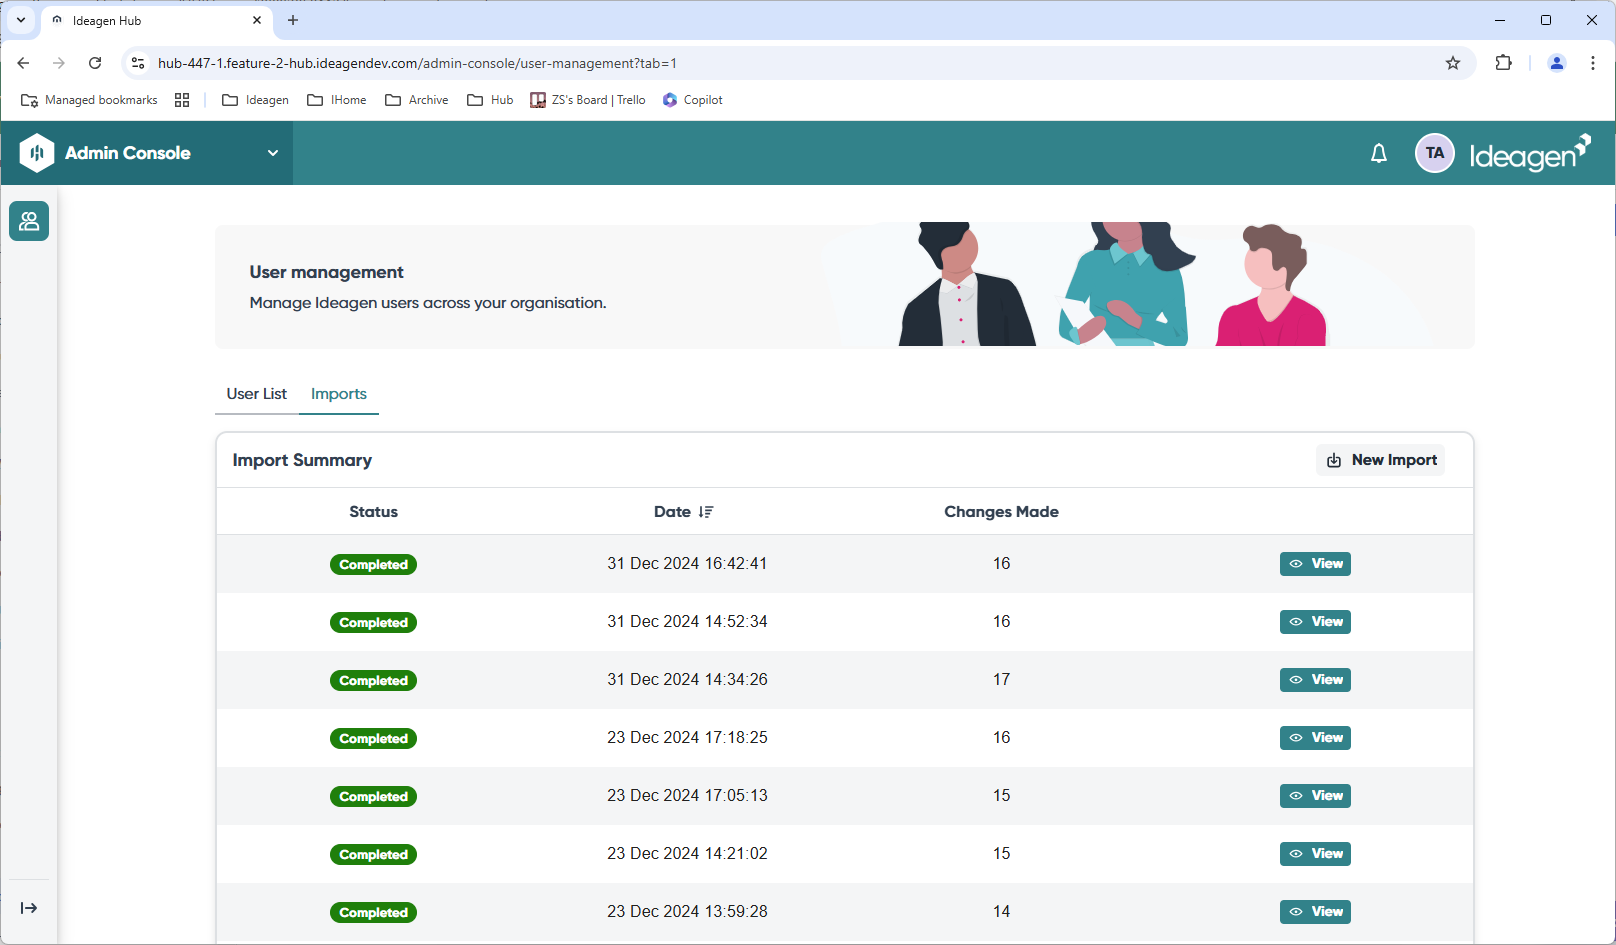Open the browser extensions icon
Viewport: 1616px width, 945px height.
[1503, 63]
